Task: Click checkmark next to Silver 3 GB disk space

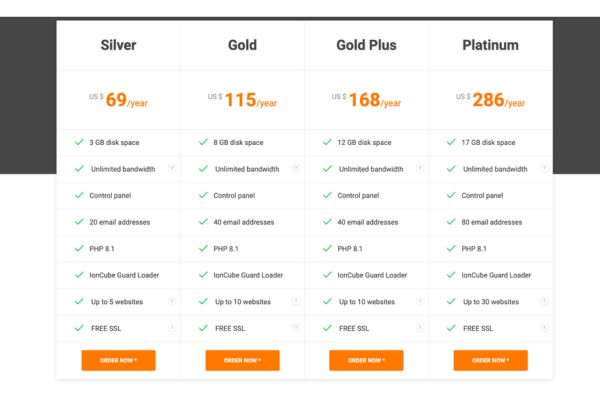Action: click(x=79, y=142)
